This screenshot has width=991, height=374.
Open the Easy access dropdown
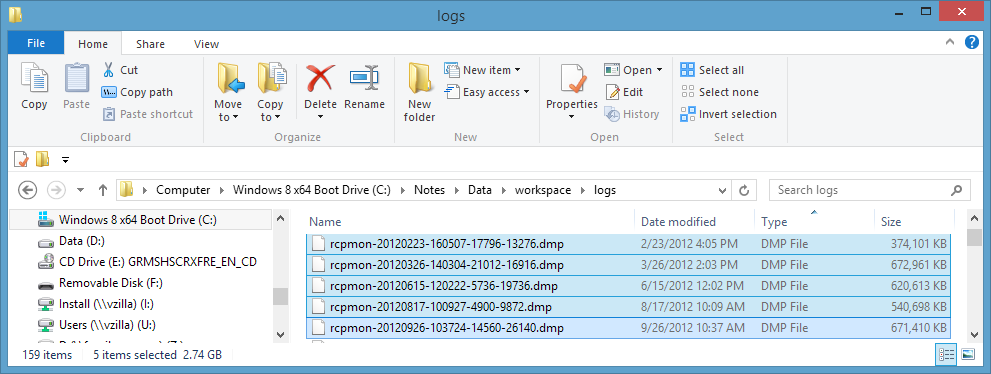coord(486,92)
